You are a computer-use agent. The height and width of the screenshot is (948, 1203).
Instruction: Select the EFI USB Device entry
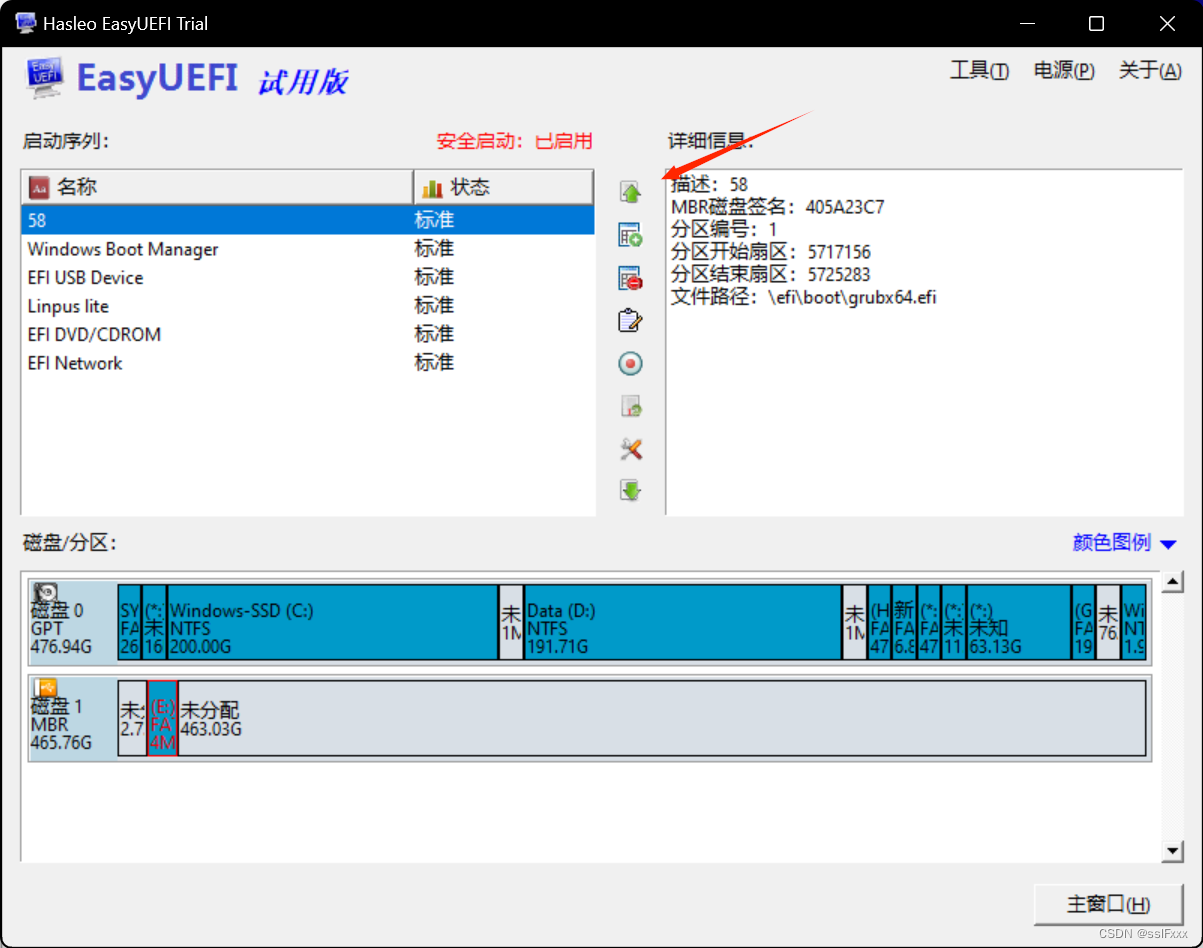(x=308, y=277)
